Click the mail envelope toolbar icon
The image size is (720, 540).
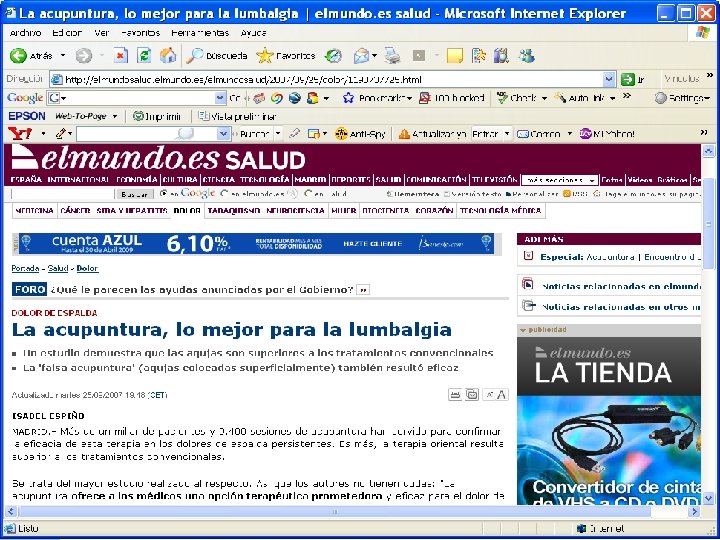361,56
